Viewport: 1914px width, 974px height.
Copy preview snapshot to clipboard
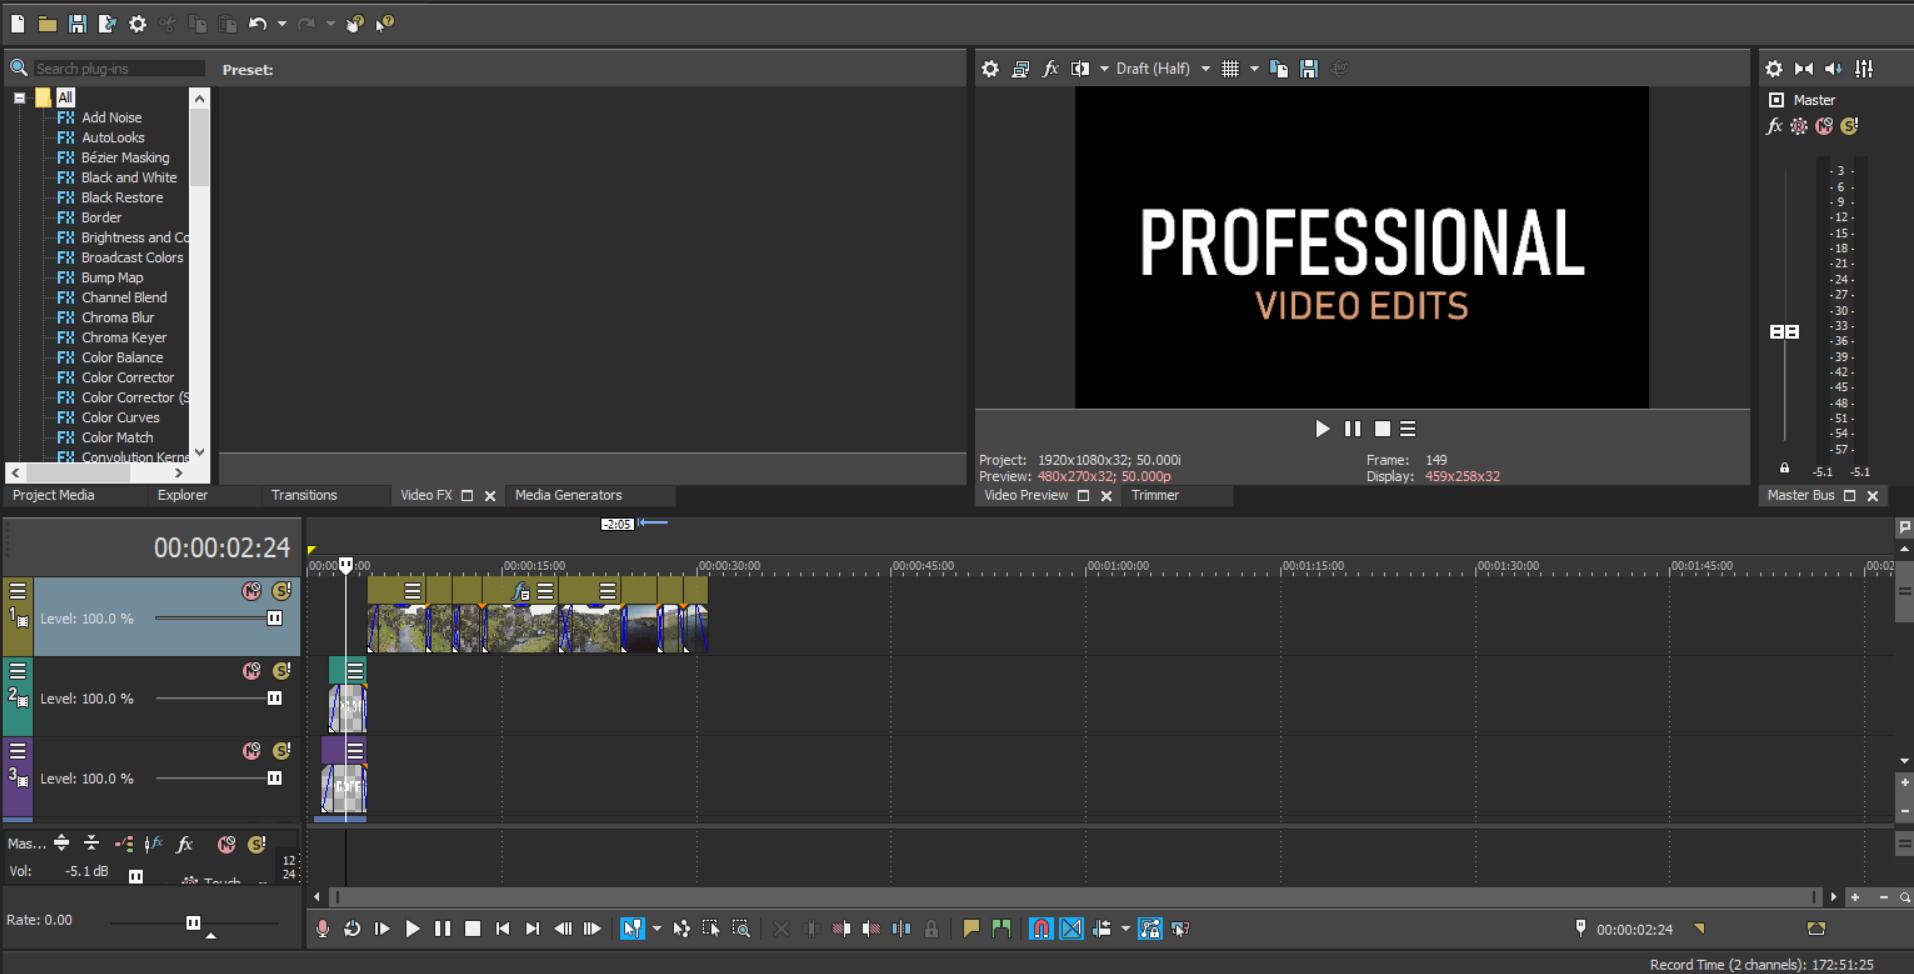pyautogui.click(x=1279, y=68)
